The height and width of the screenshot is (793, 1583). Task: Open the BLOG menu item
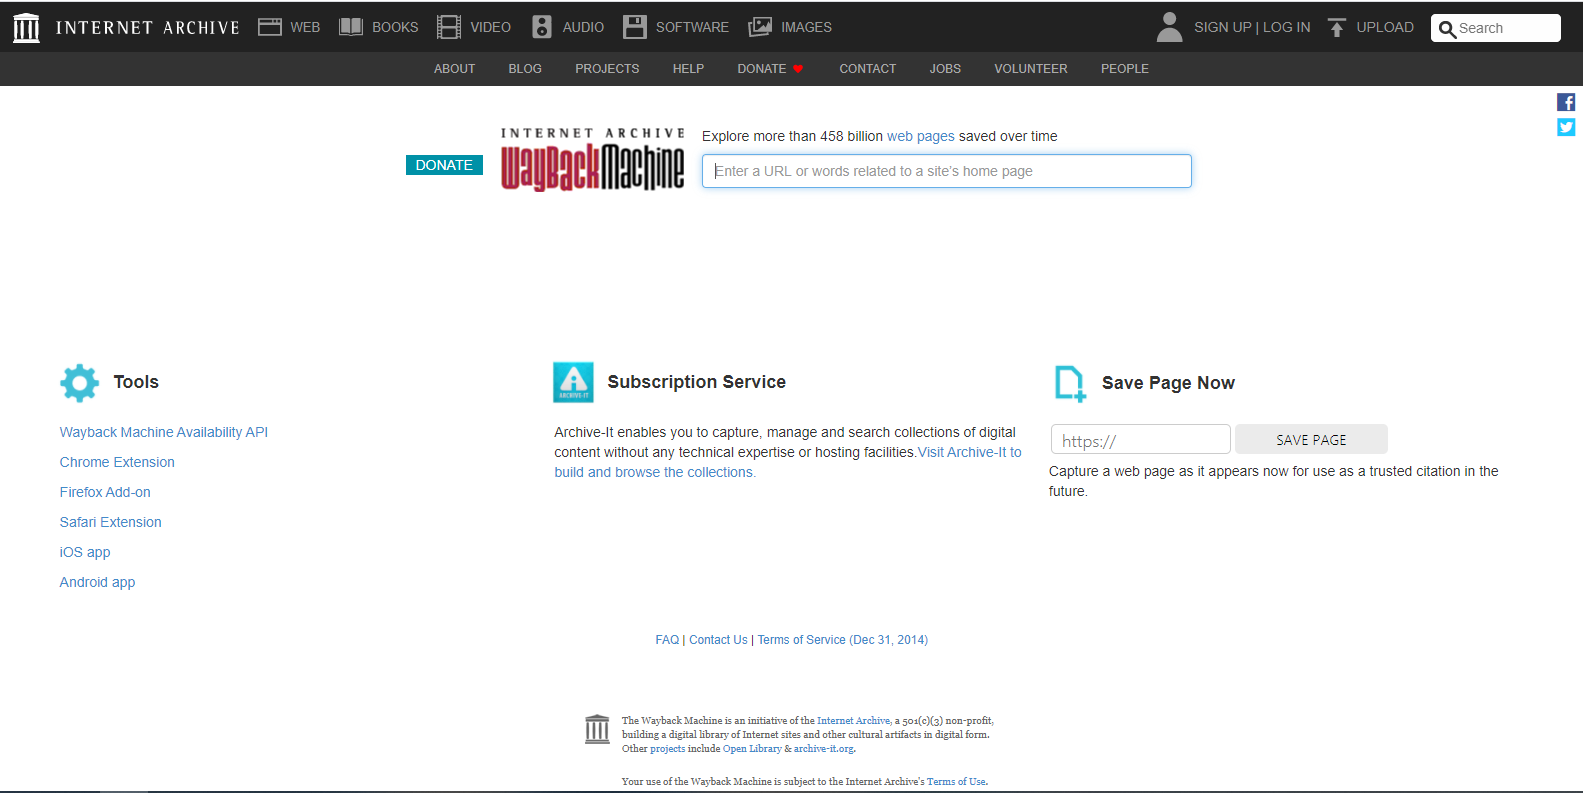(x=525, y=69)
